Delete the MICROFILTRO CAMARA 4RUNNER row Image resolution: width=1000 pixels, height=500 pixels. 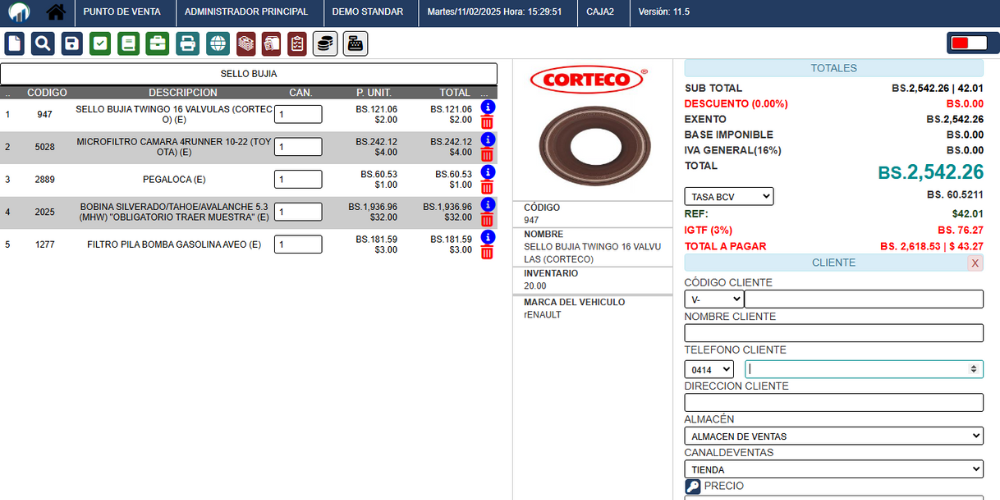pos(487,154)
